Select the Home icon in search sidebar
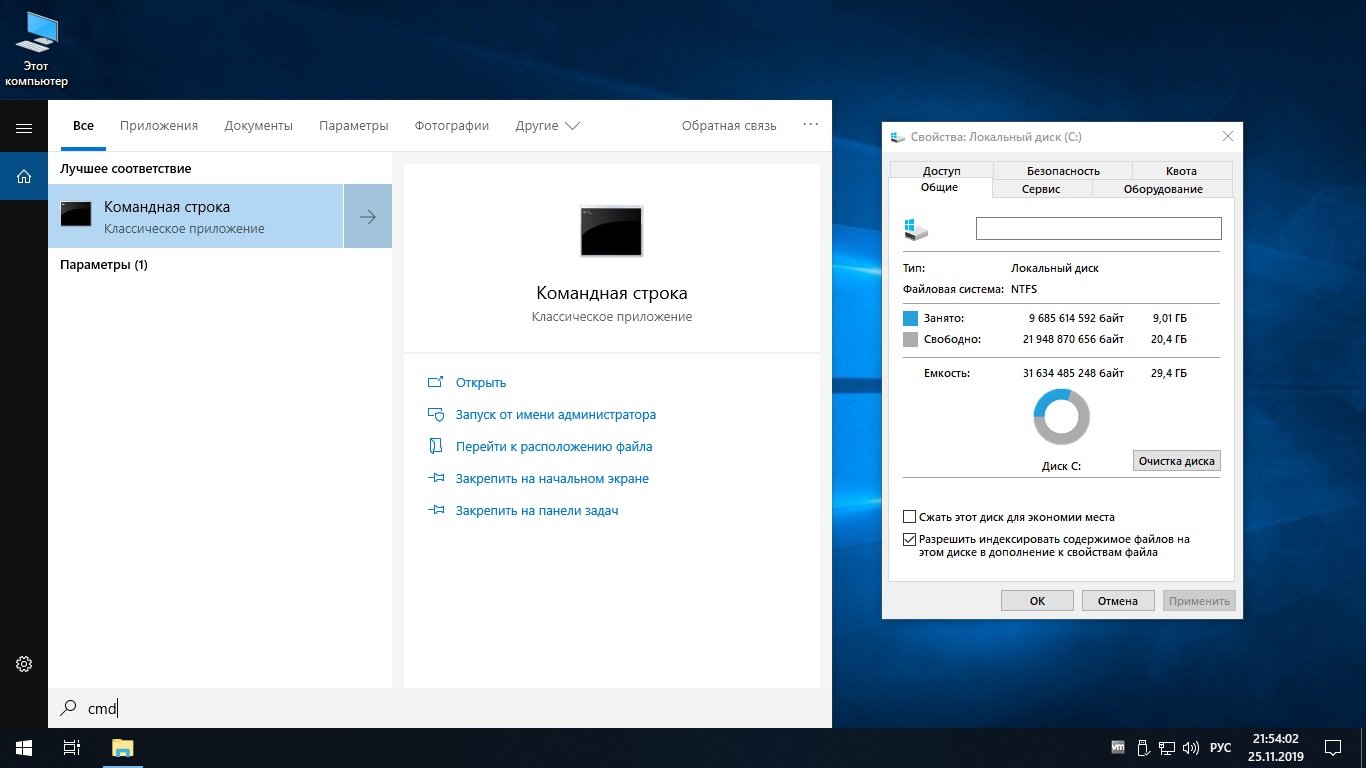This screenshot has height=768, width=1366. [24, 177]
